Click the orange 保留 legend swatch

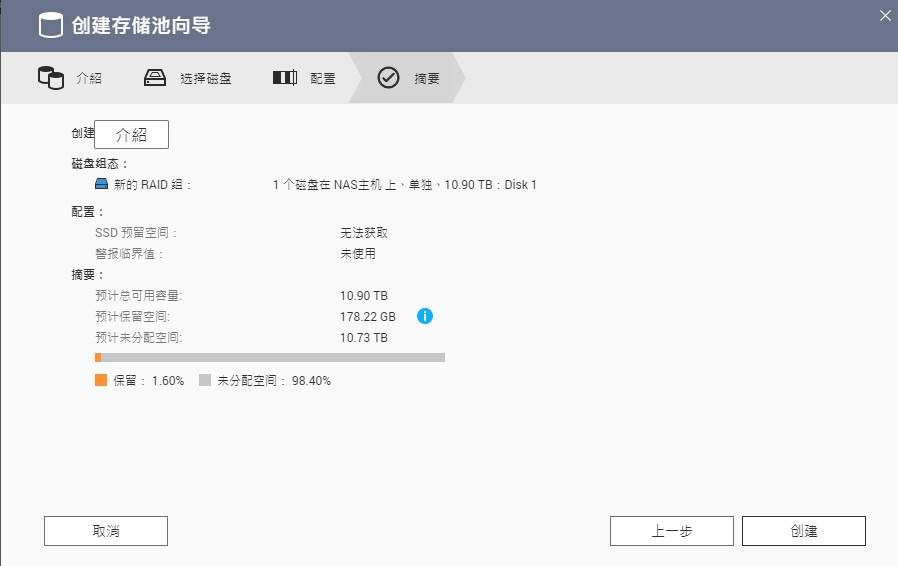(x=101, y=380)
